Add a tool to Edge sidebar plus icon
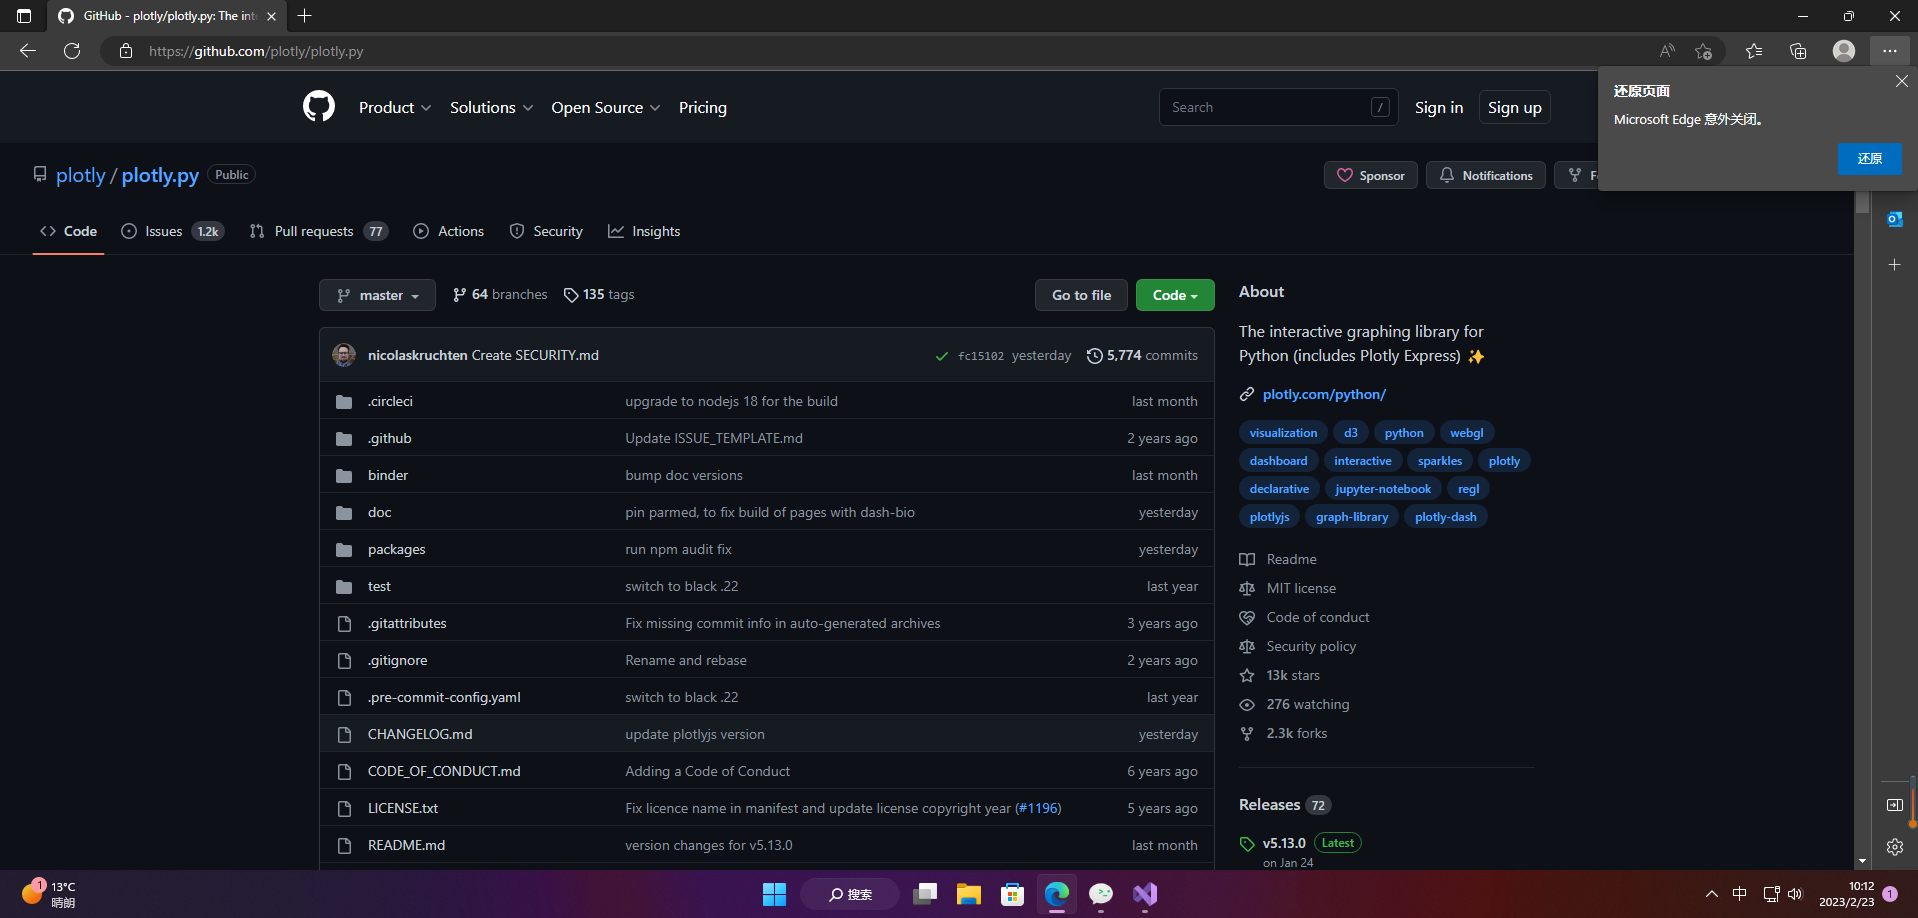The height and width of the screenshot is (918, 1918). [x=1895, y=265]
